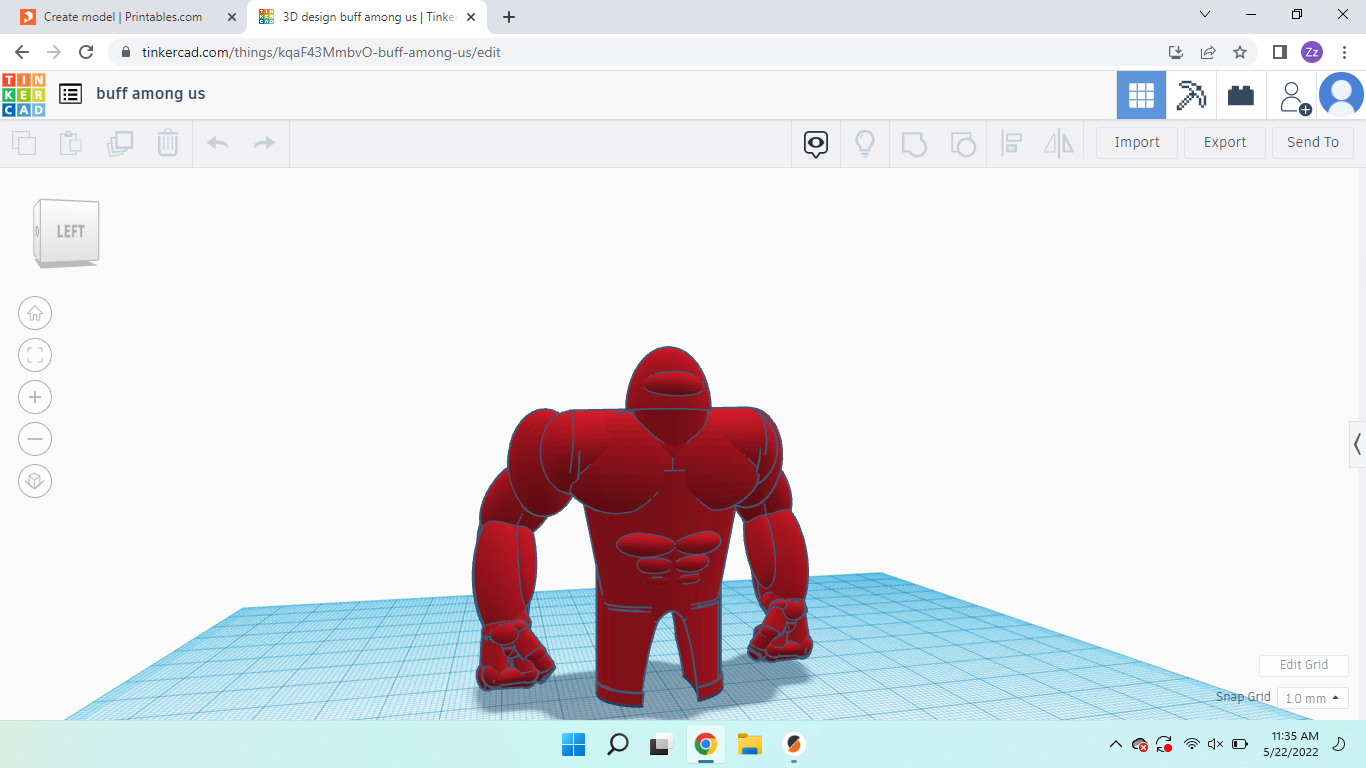The image size is (1366, 768).
Task: Toggle perspective/orthographic view cube icon
Action: 35,481
